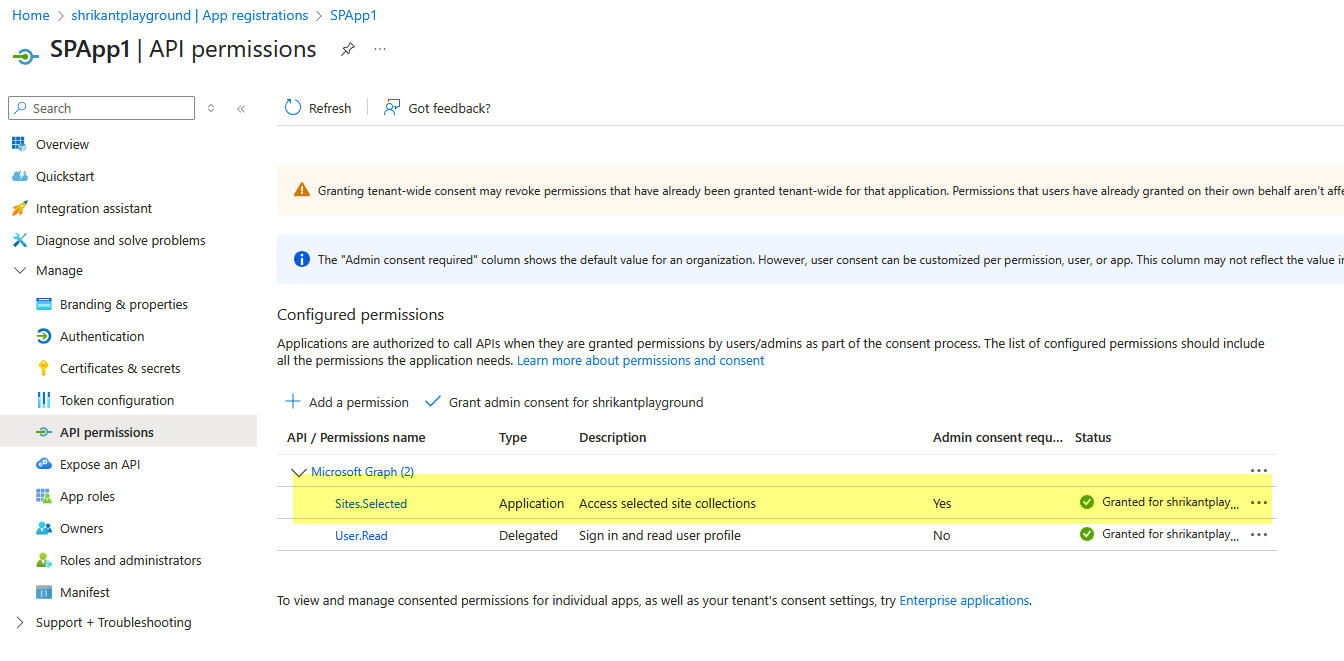The image size is (1344, 661).
Task: Open the ellipsis menu for Sites.Selected
Action: pos(1258,503)
